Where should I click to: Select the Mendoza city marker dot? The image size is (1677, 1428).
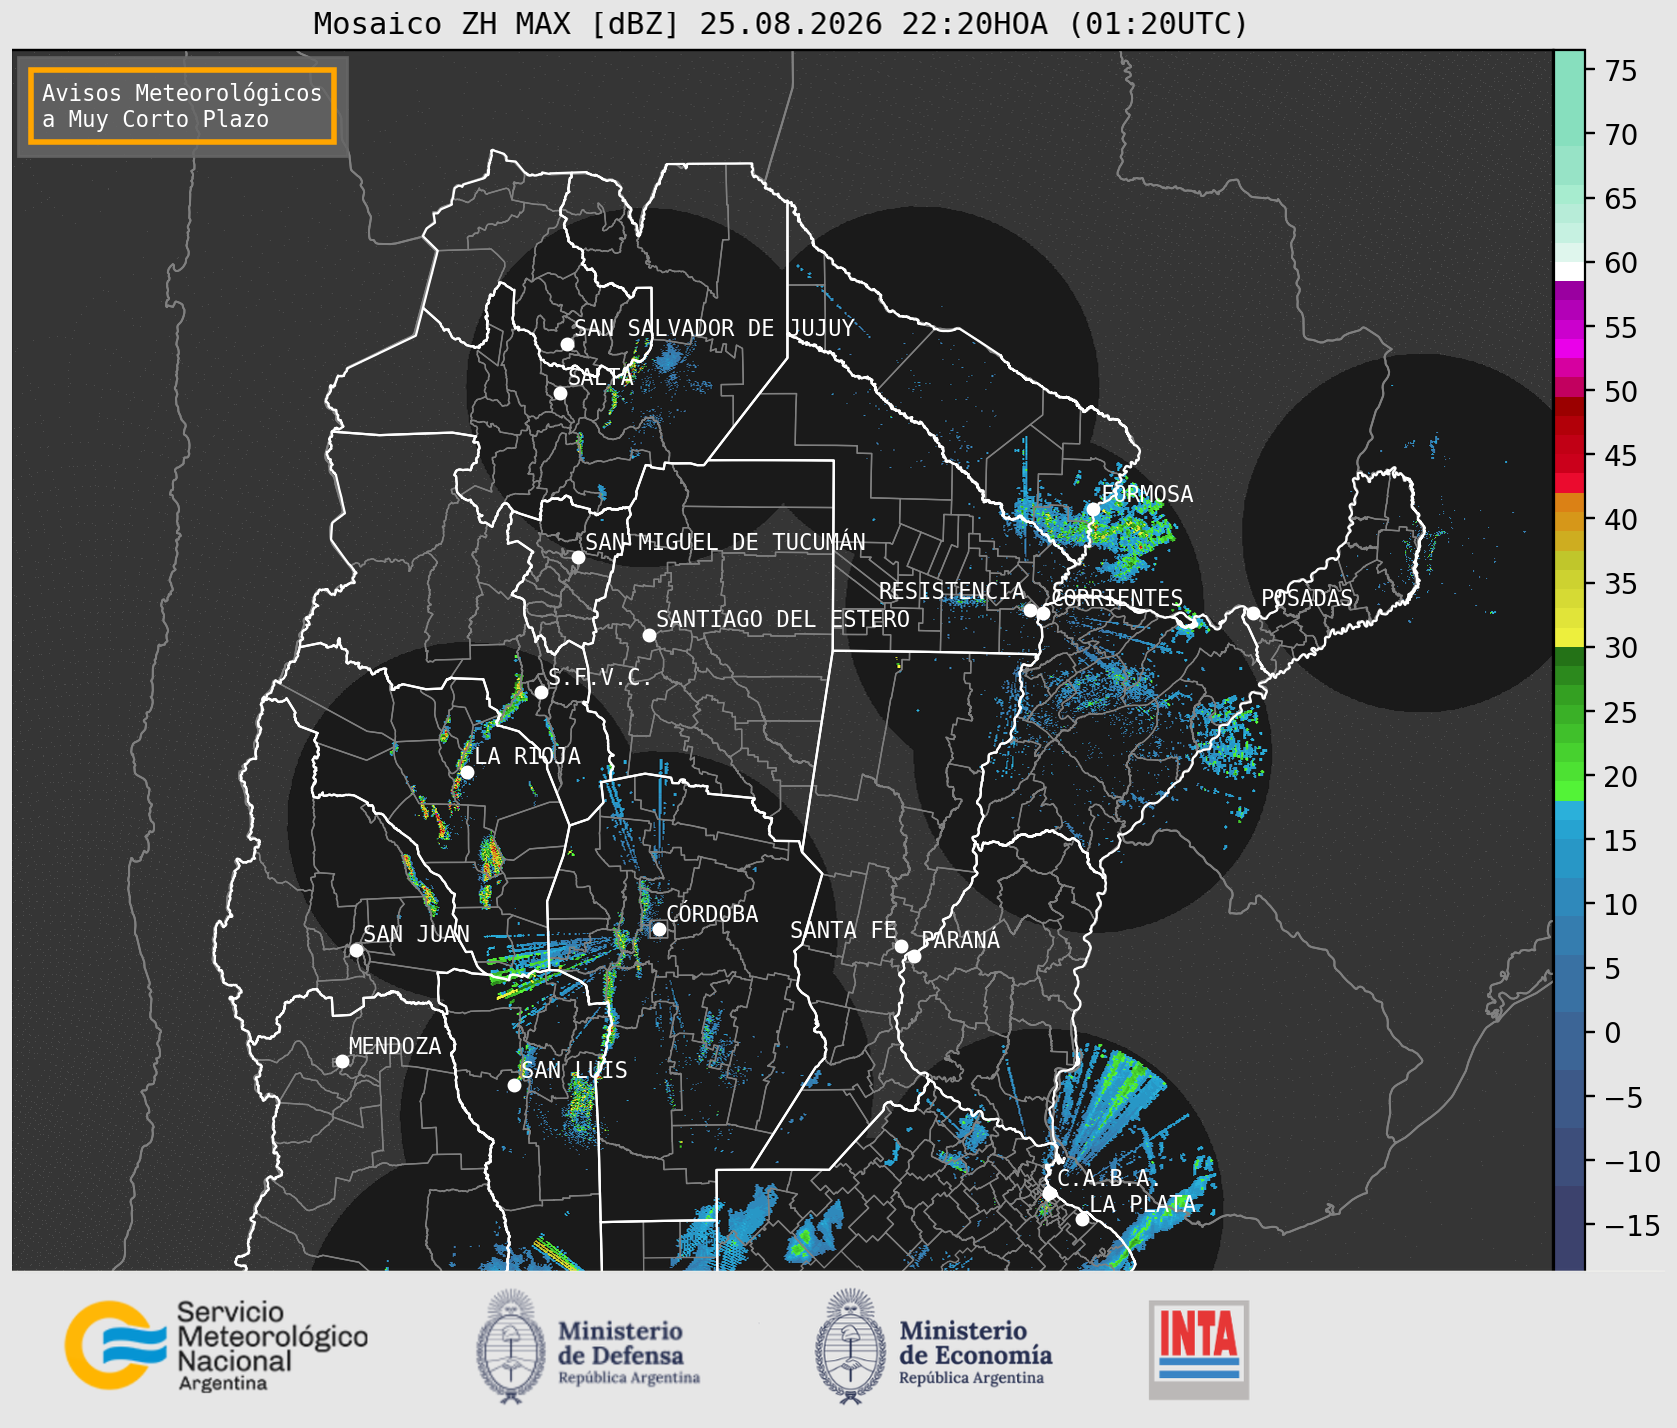click(342, 1061)
